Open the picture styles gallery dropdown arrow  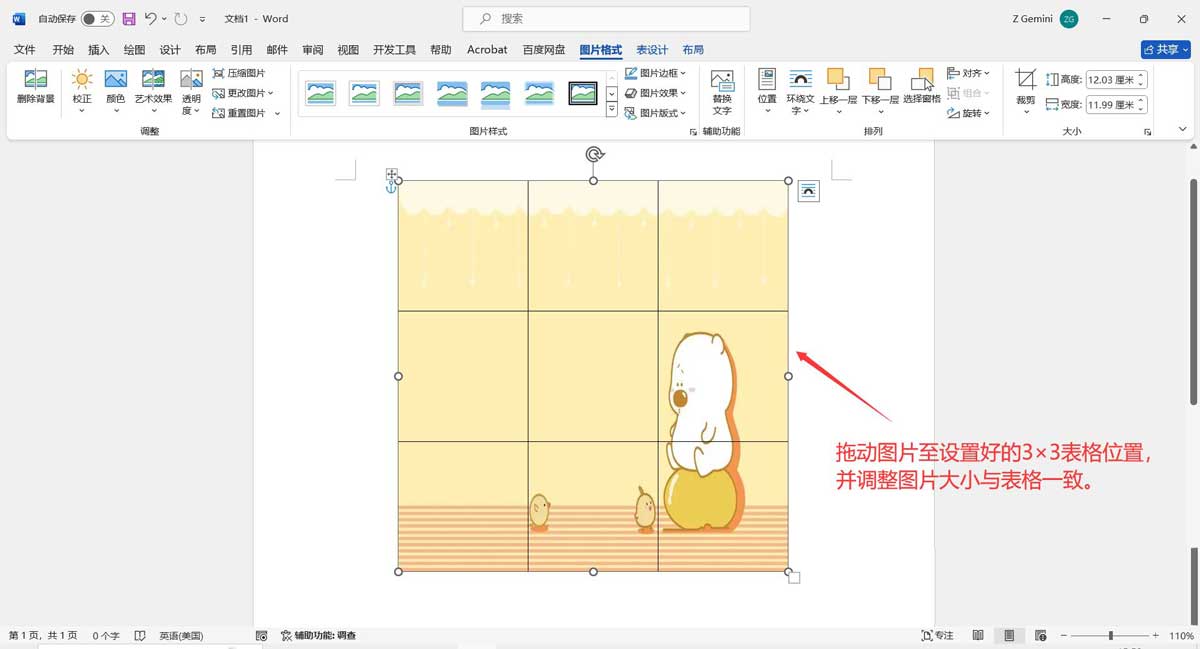point(610,110)
